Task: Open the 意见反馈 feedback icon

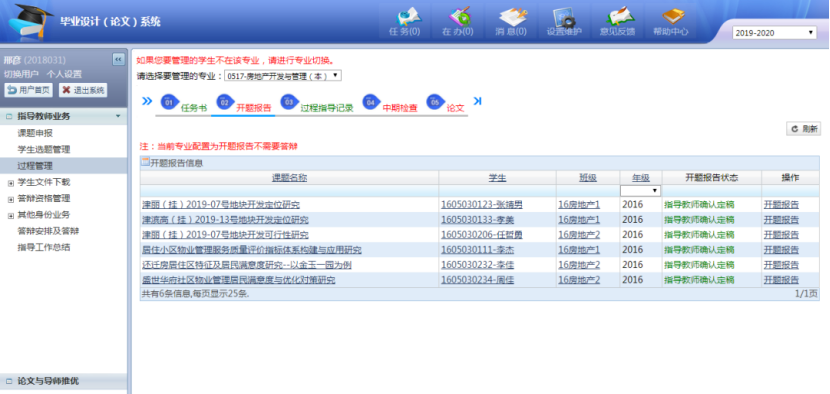Action: (617, 21)
